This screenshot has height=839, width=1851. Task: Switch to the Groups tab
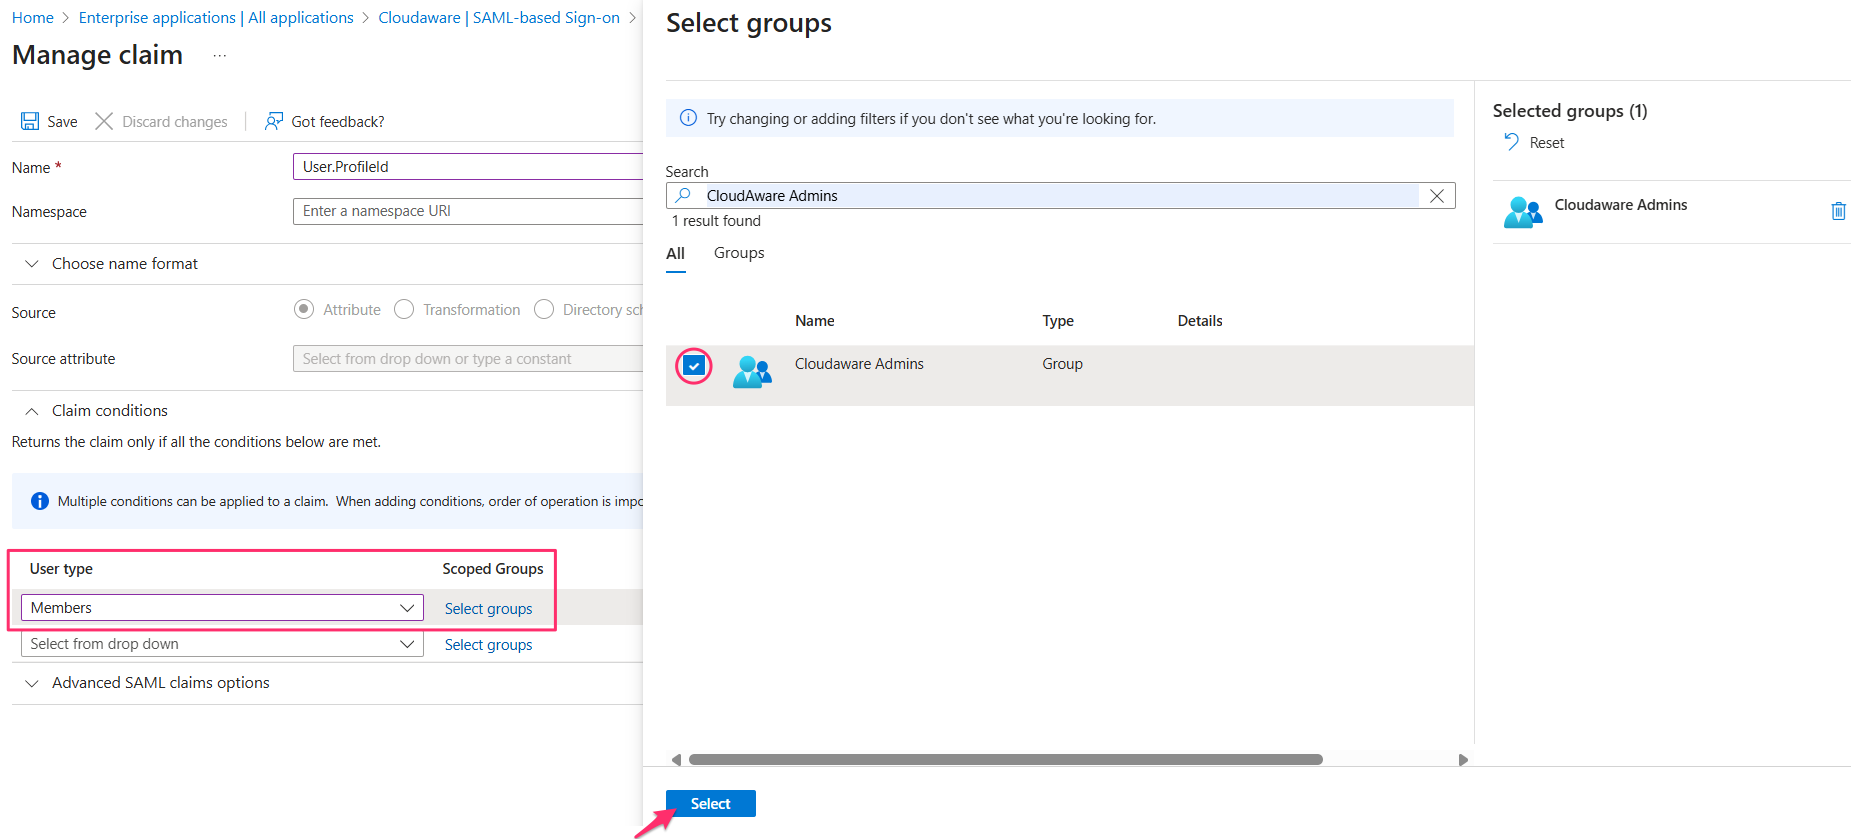click(739, 253)
